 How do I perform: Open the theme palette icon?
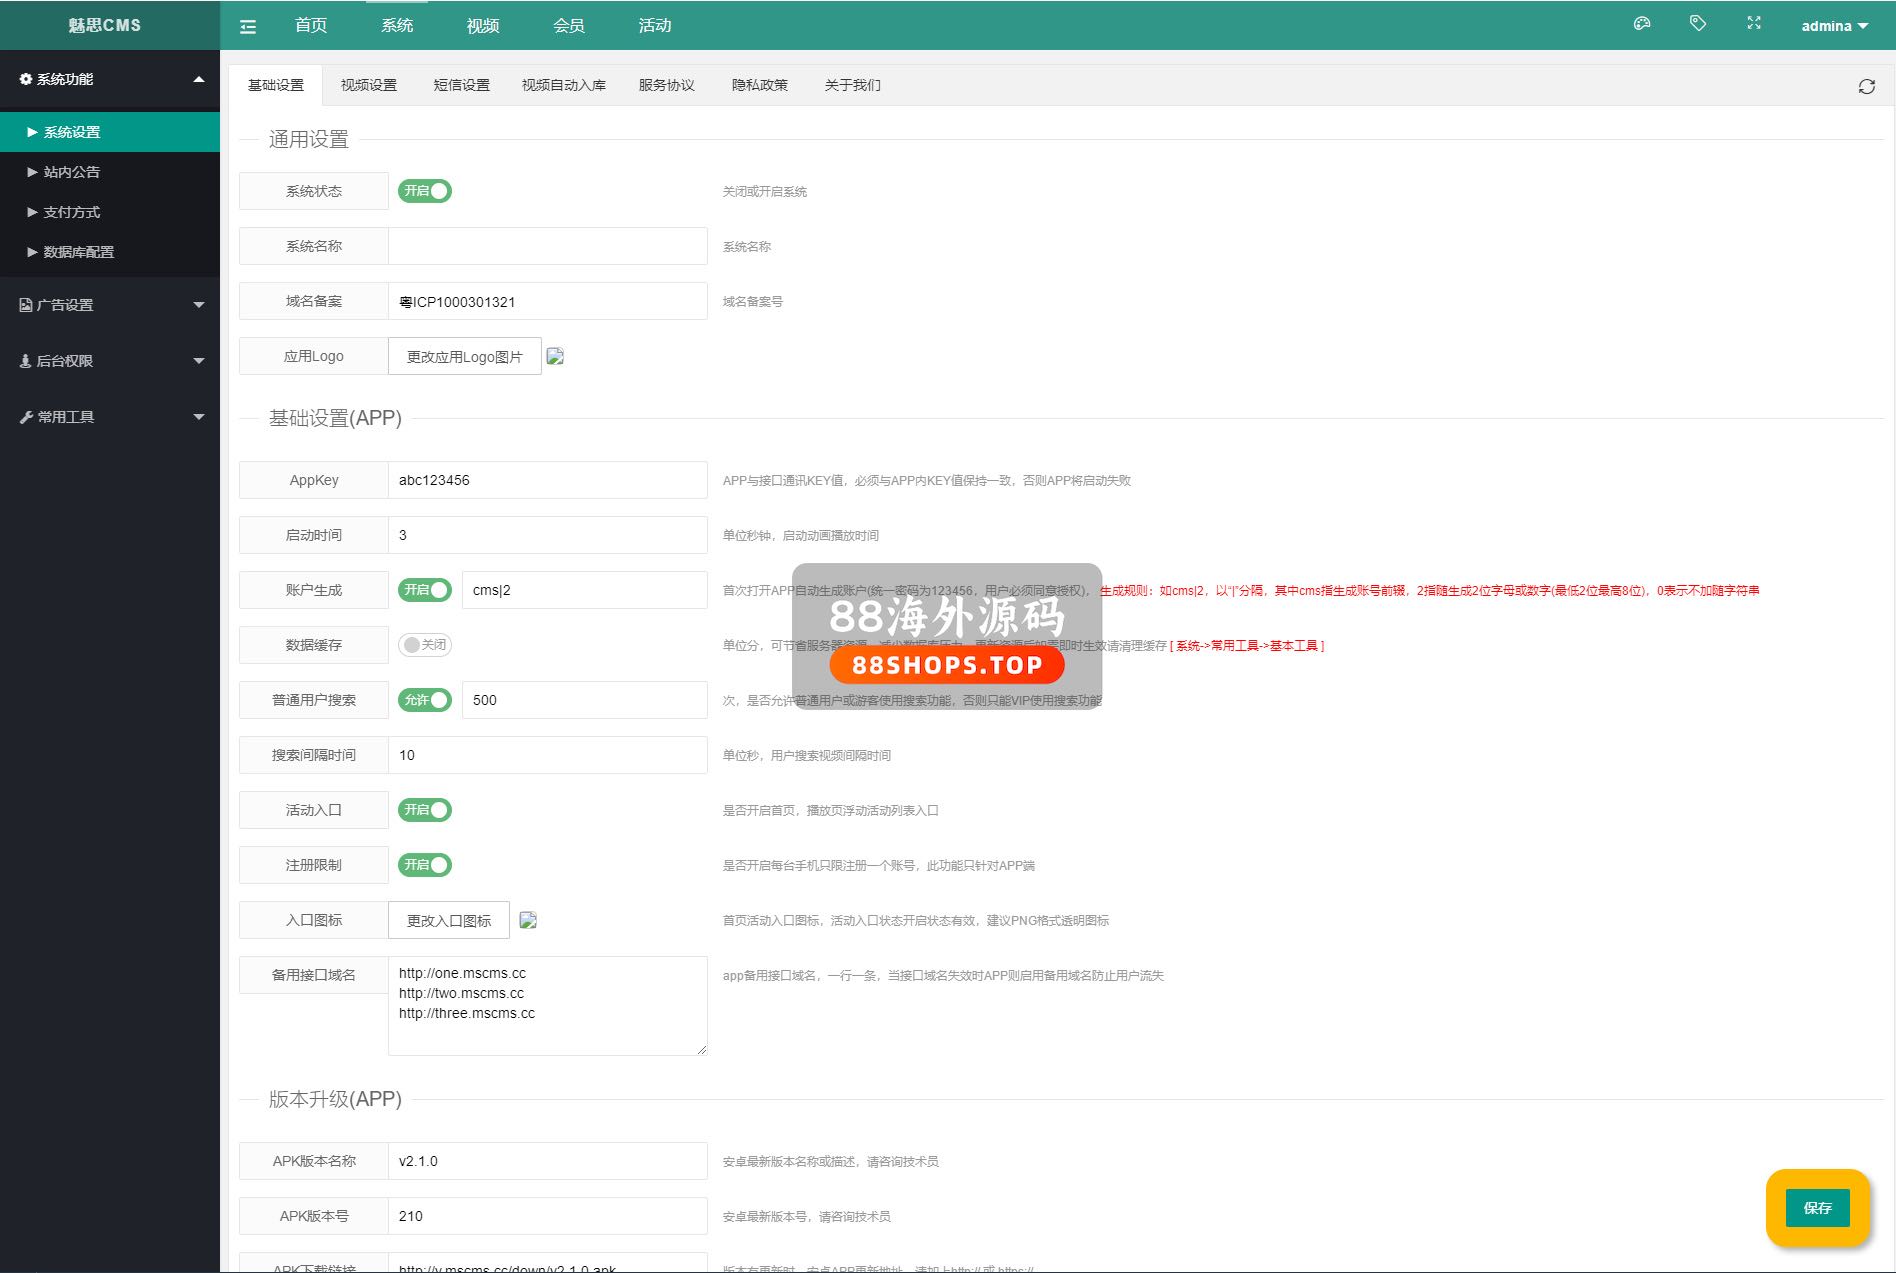coord(1641,24)
